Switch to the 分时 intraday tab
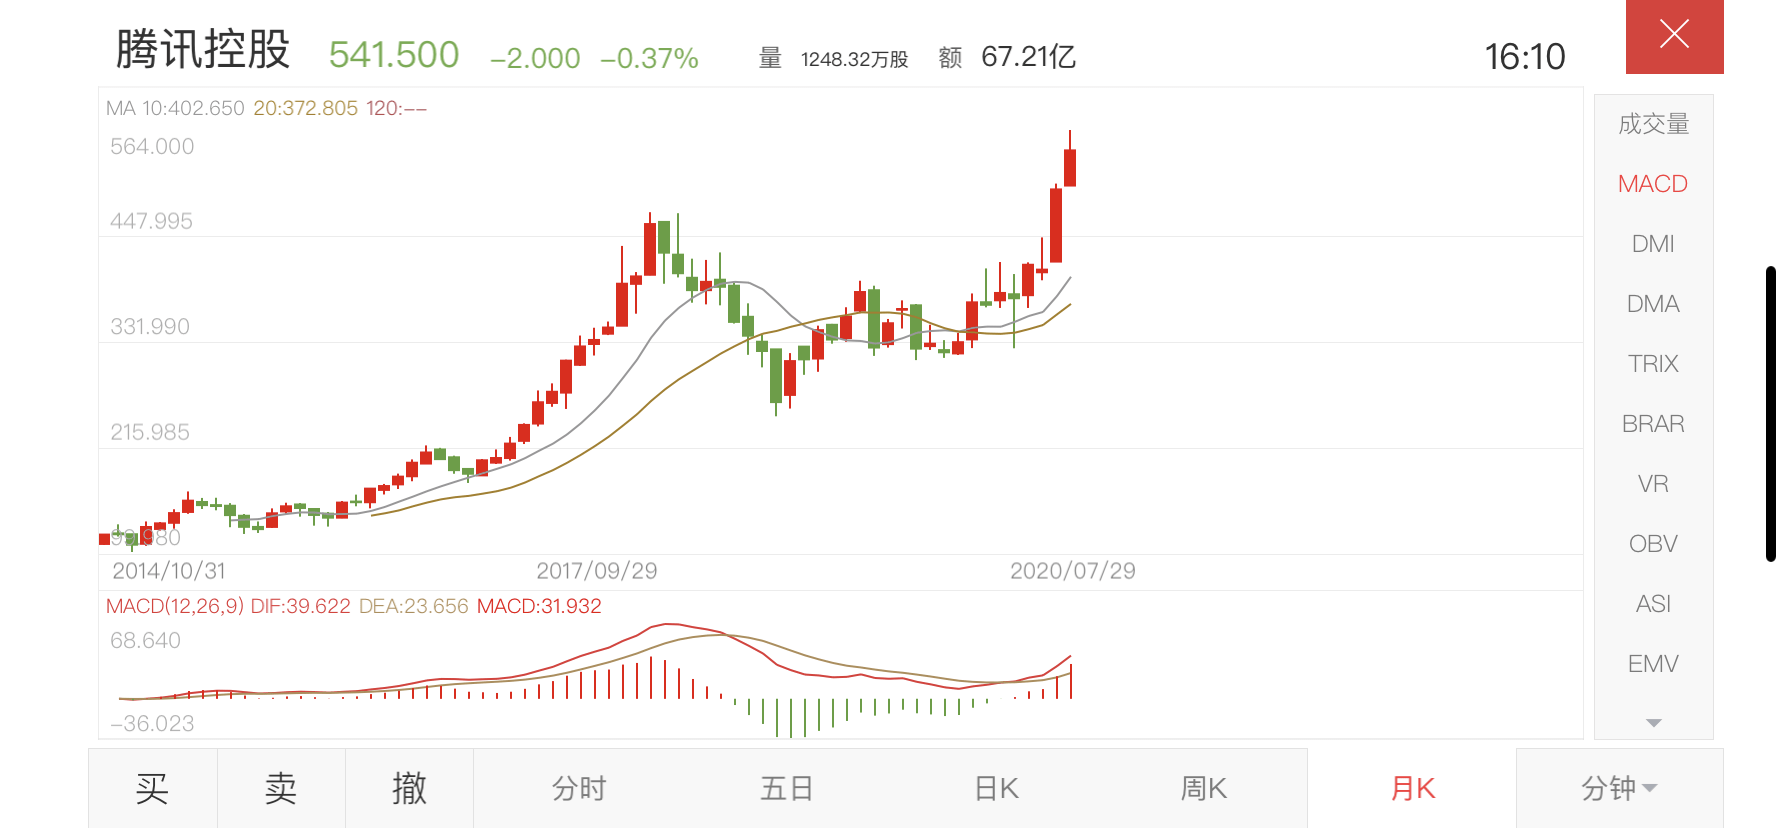Screen dimensions: 1792x828 tap(579, 788)
